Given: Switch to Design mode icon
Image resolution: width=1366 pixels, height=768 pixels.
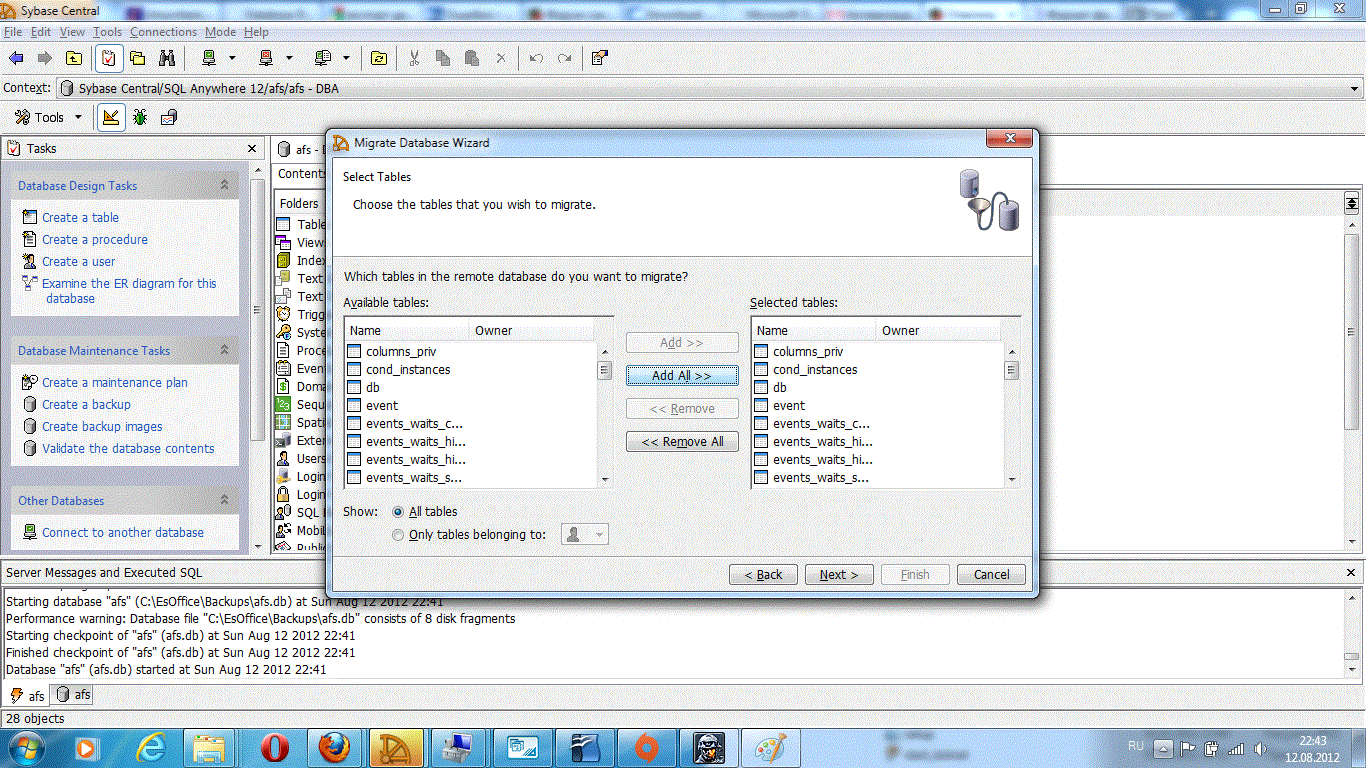Looking at the screenshot, I should coord(111,117).
